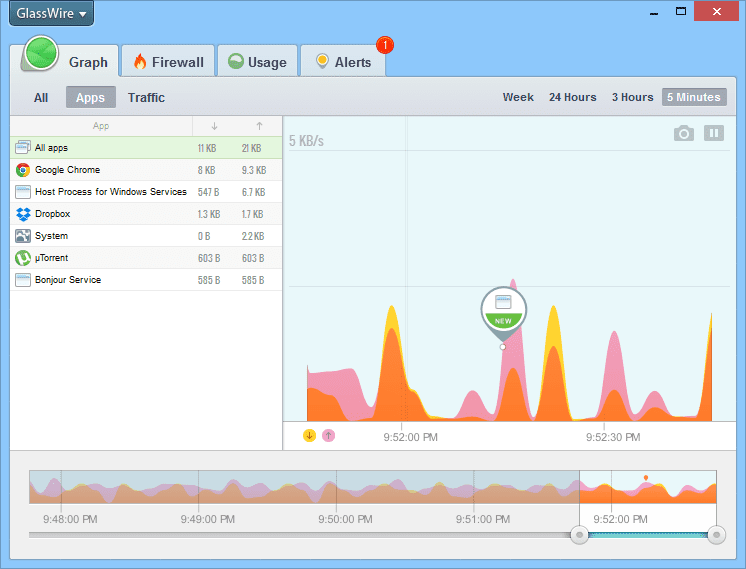
Task: Click the Dropbox icon
Action: (x=23, y=214)
